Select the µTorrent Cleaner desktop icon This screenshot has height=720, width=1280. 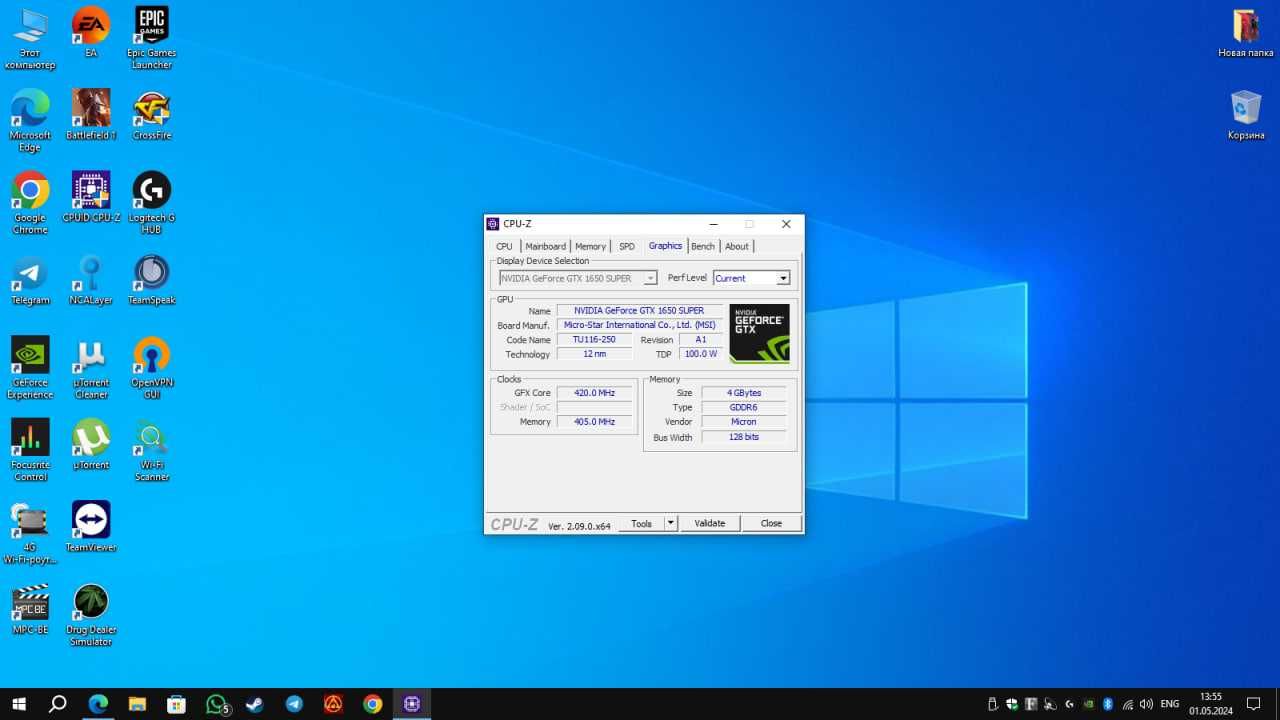click(x=91, y=367)
